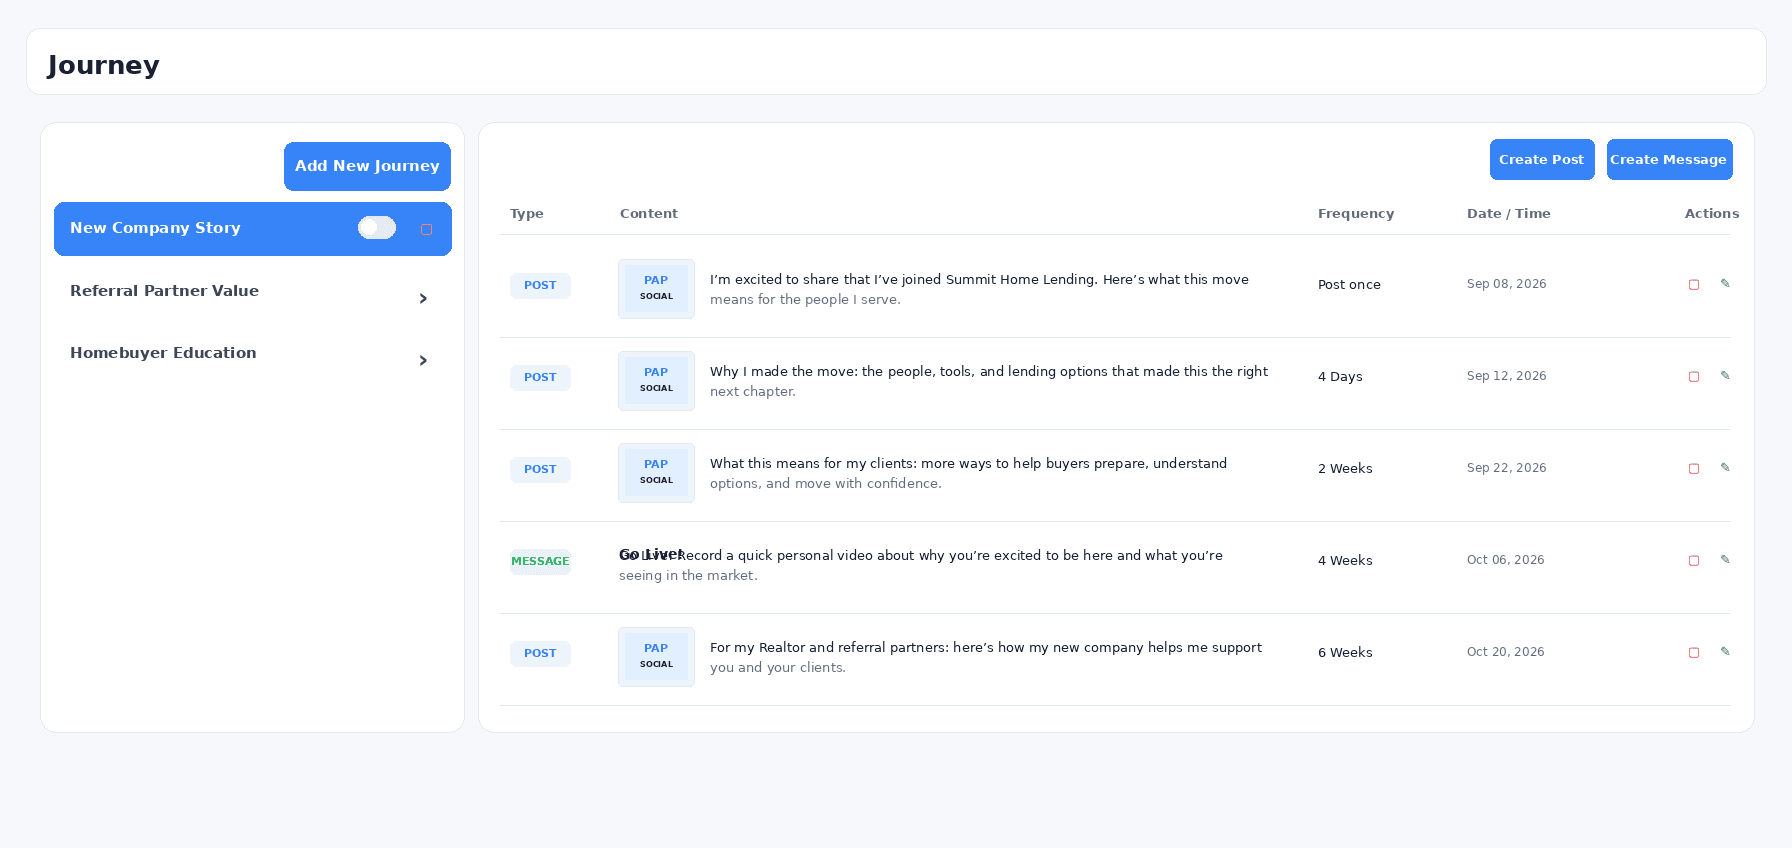This screenshot has width=1792, height=848.
Task: Click the Date / Time column header
Action: (1509, 214)
